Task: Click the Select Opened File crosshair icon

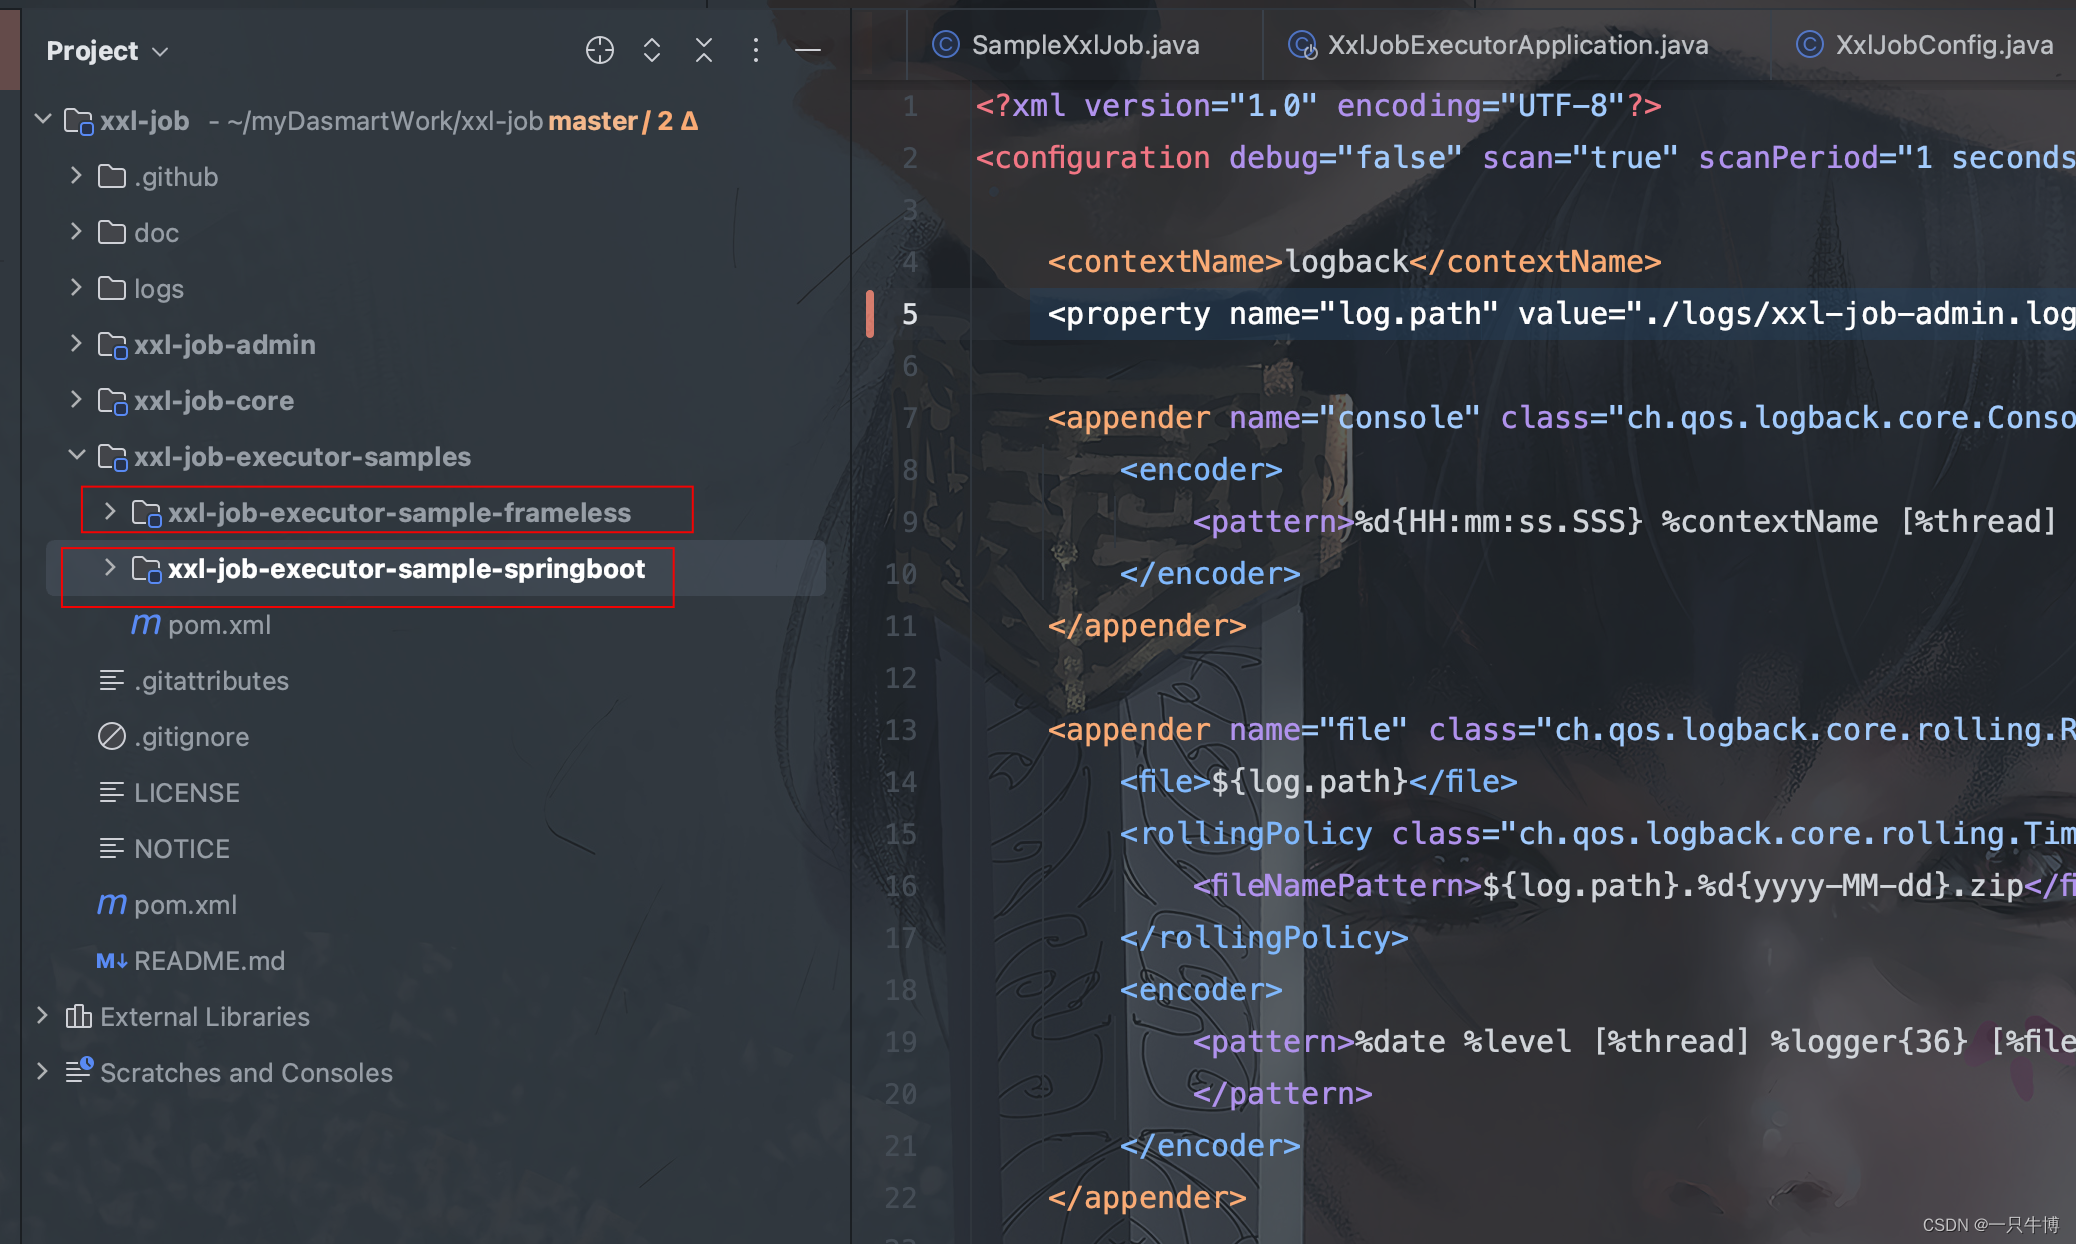Action: click(599, 50)
